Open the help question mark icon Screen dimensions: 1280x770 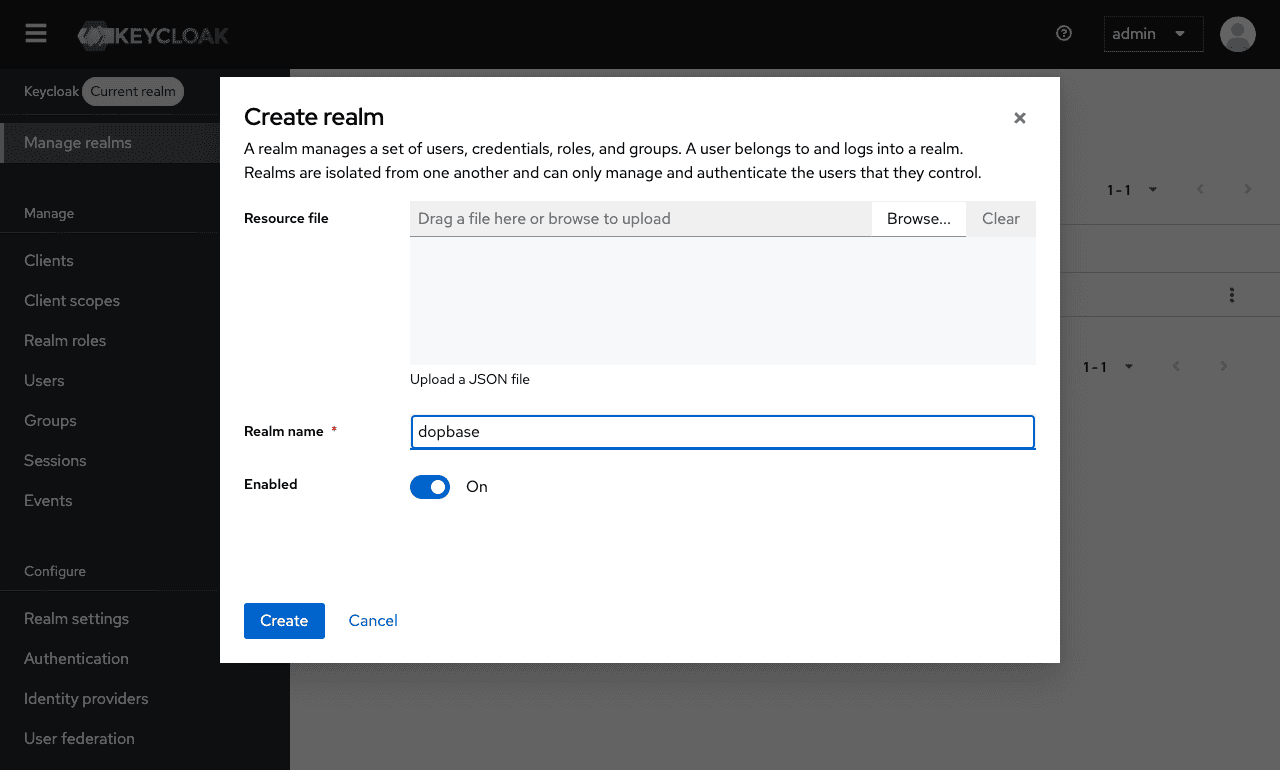click(1064, 33)
